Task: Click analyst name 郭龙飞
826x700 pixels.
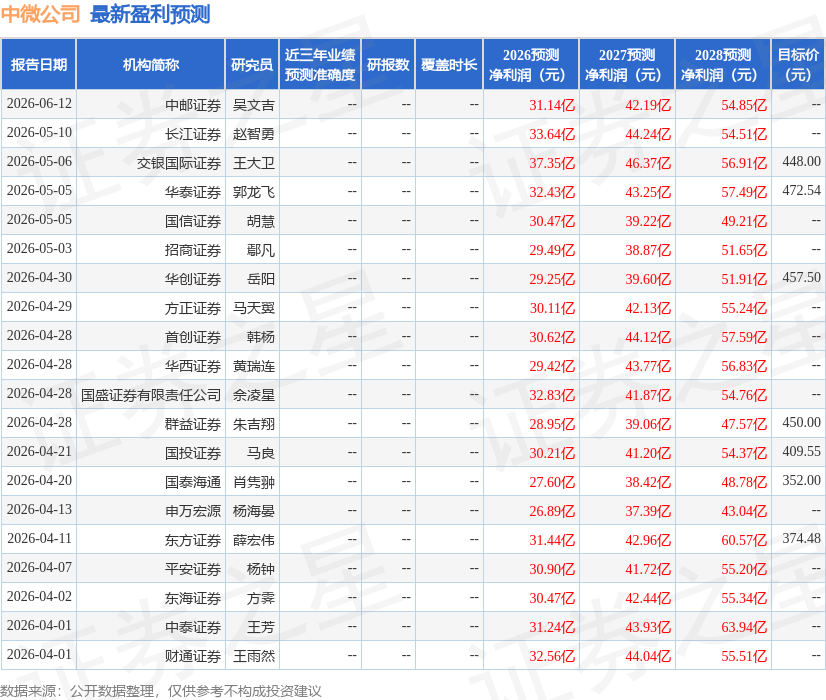Action: (254, 192)
